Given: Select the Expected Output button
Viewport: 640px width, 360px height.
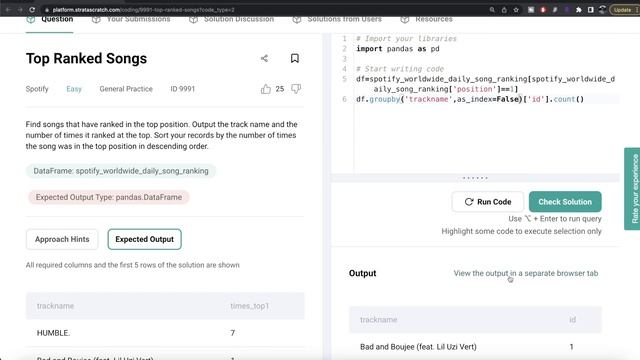Looking at the screenshot, I should (144, 239).
